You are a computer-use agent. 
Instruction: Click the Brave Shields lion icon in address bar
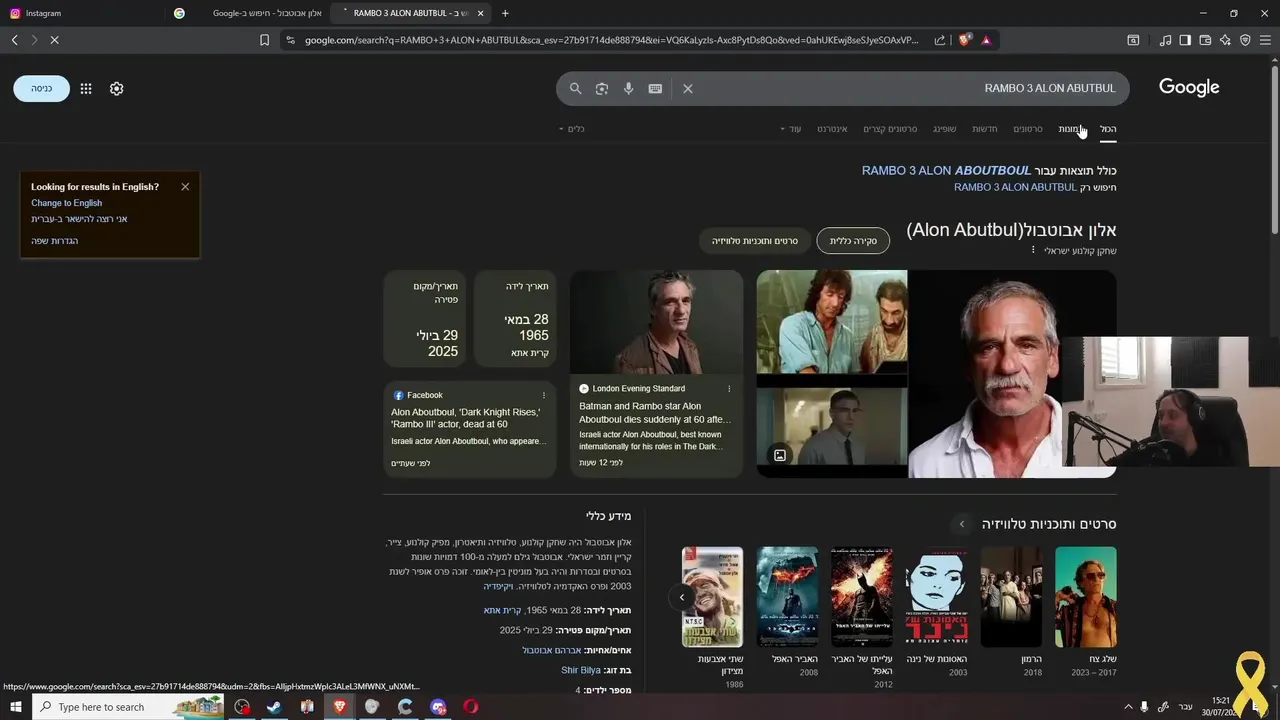[x=964, y=40]
